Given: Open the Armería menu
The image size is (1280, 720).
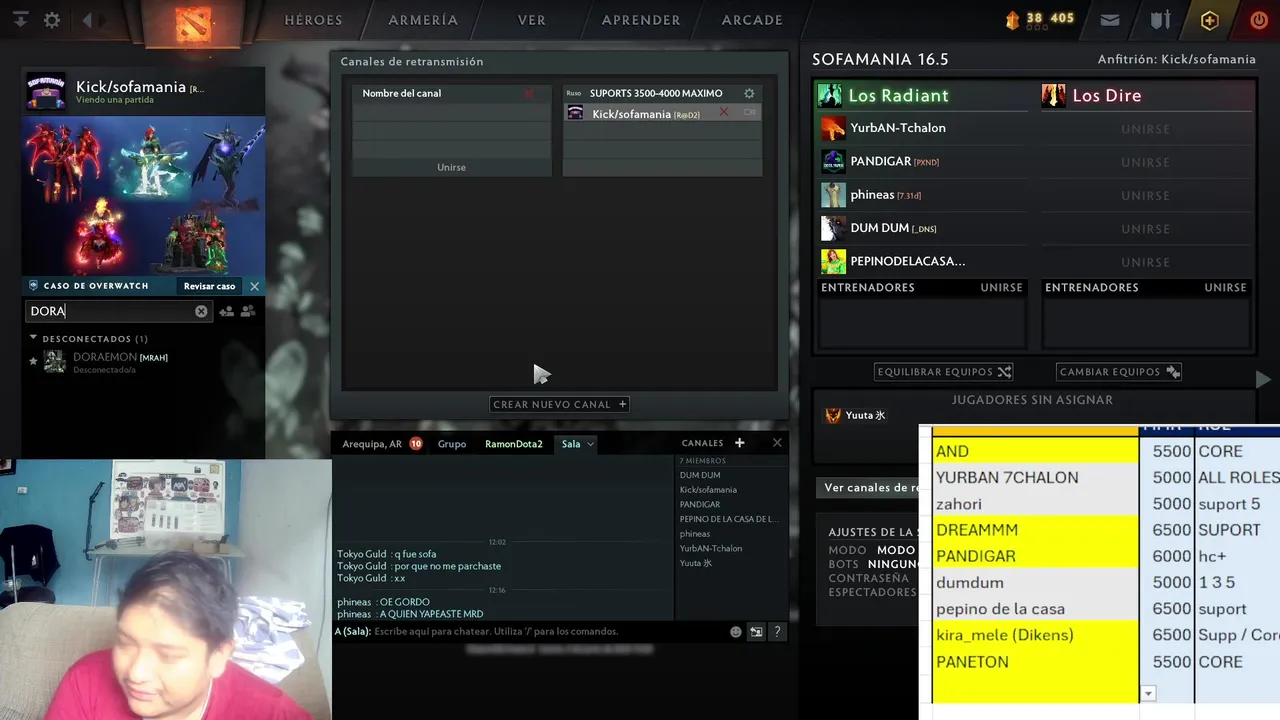Looking at the screenshot, I should click(x=423, y=20).
